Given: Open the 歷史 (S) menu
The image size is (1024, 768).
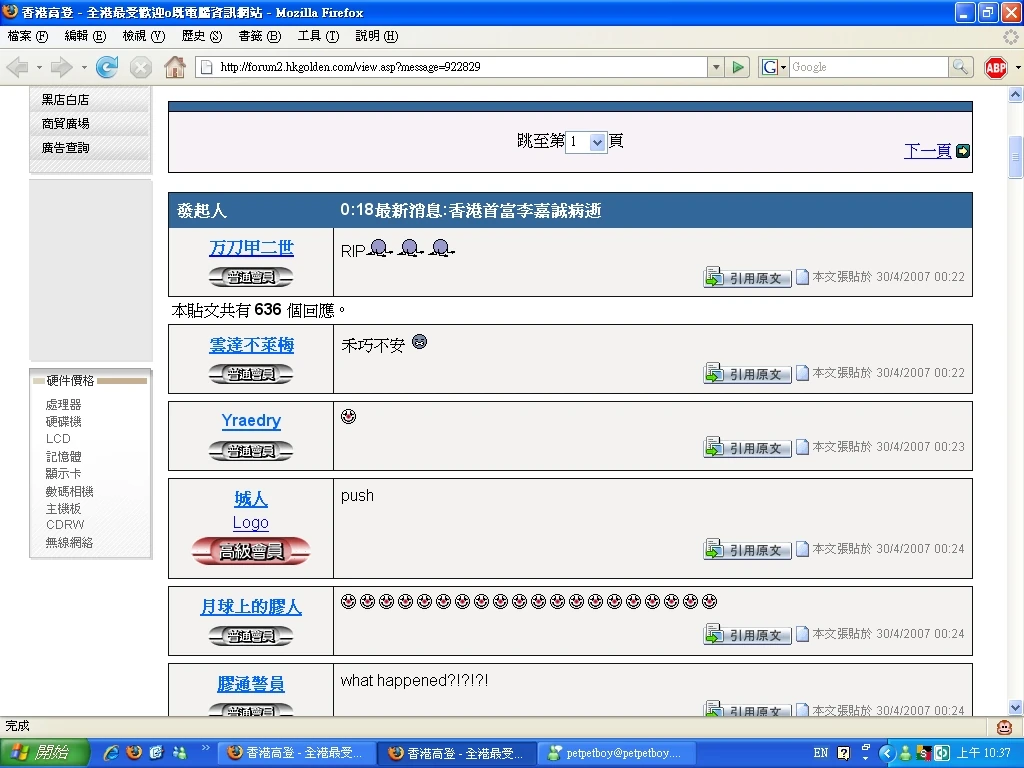Looking at the screenshot, I should tap(202, 36).
